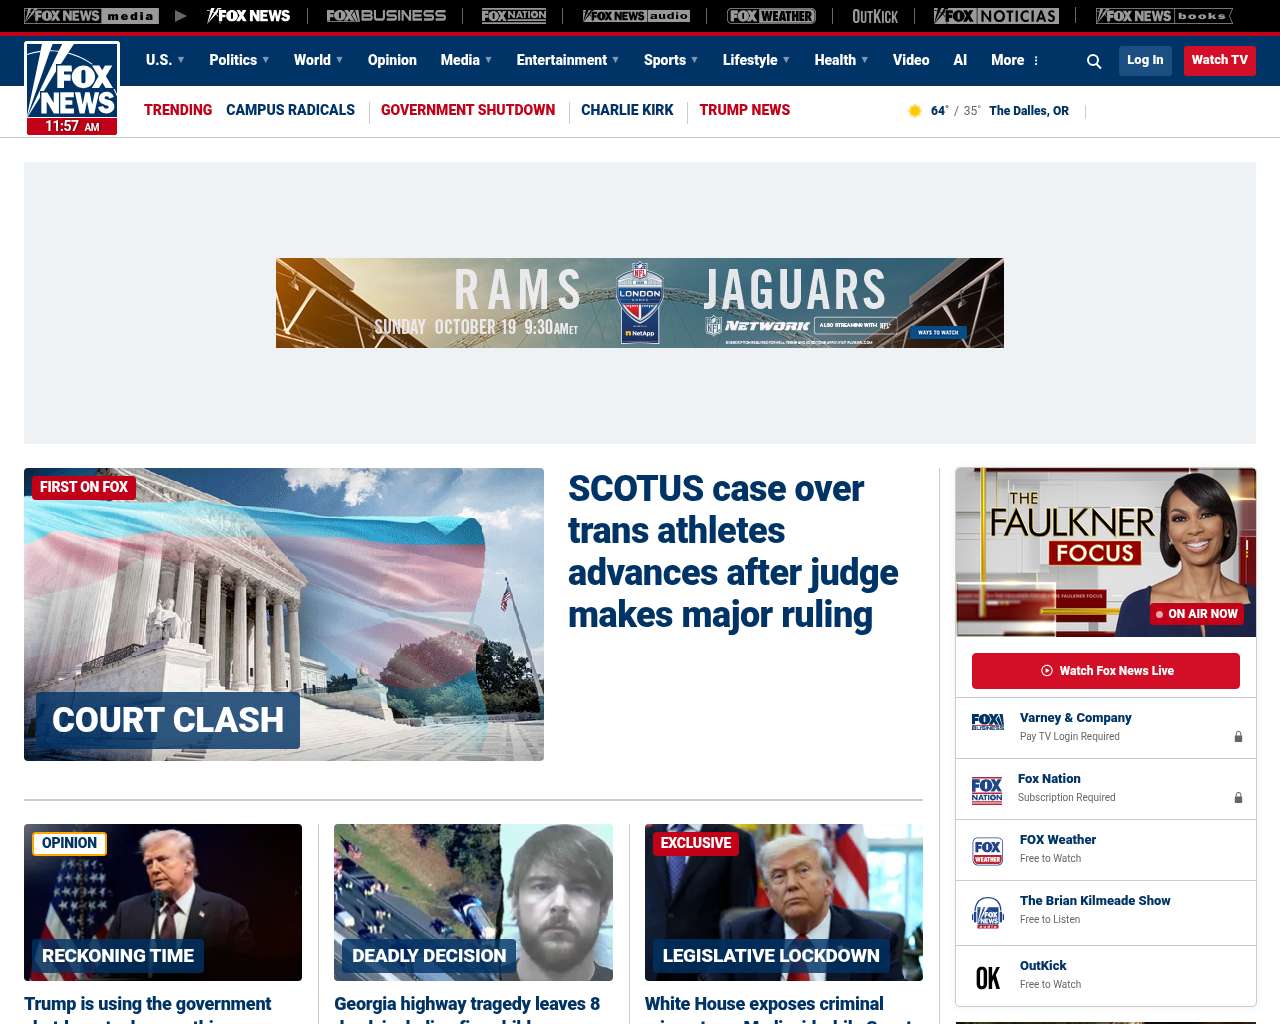Image resolution: width=1280 pixels, height=1024 pixels.
Task: Open The Dalles, OR weather location
Action: point(1029,111)
